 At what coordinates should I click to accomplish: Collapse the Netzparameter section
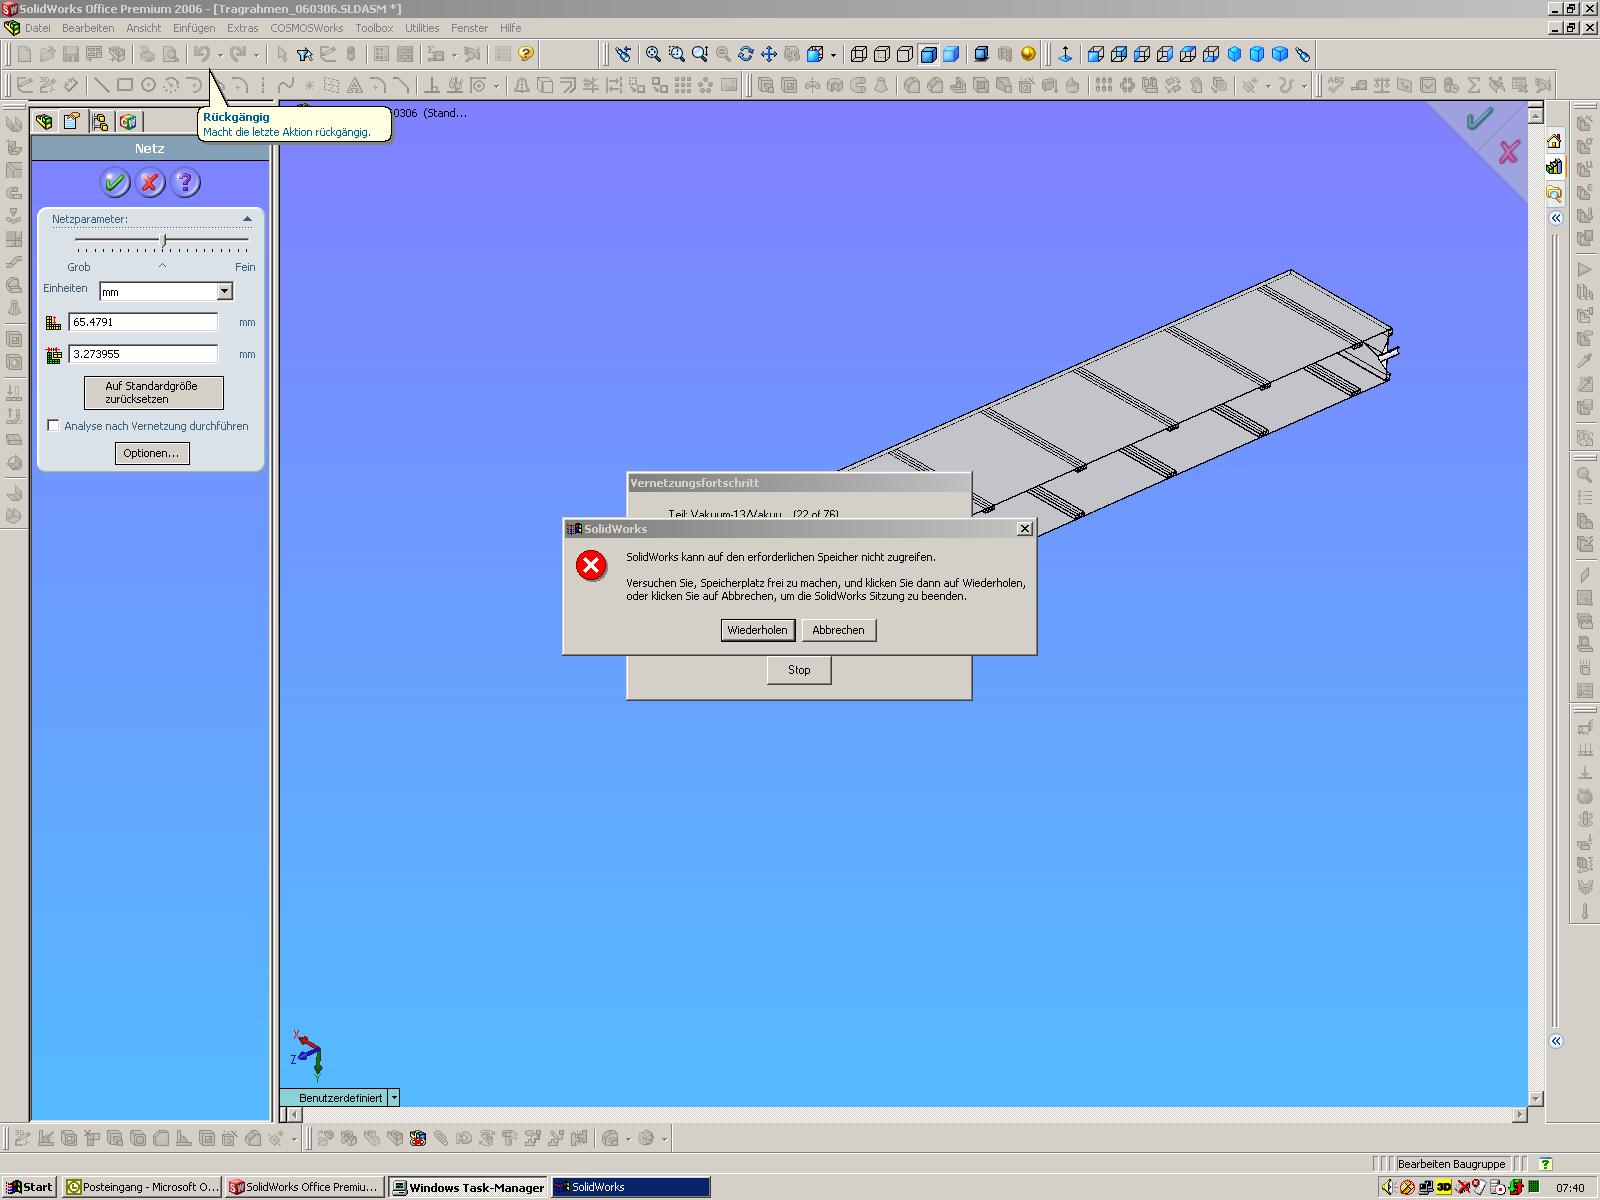pos(247,219)
